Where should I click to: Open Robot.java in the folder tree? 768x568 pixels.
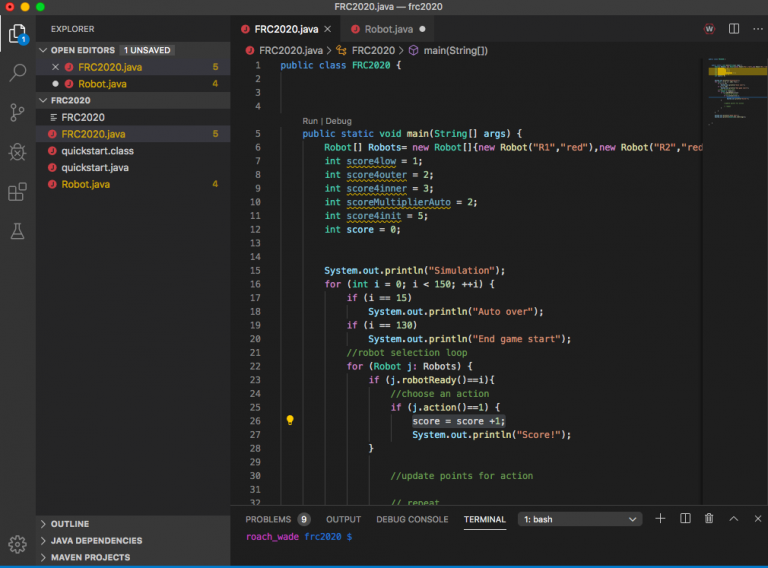(x=133, y=185)
